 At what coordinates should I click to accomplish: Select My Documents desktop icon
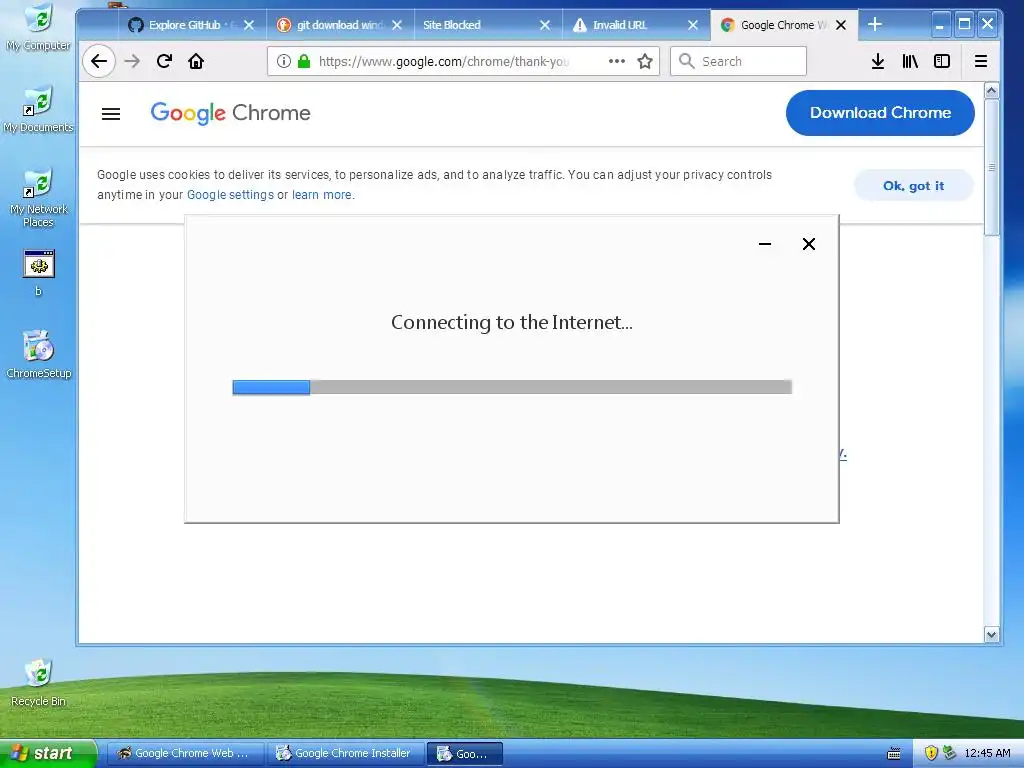click(39, 110)
